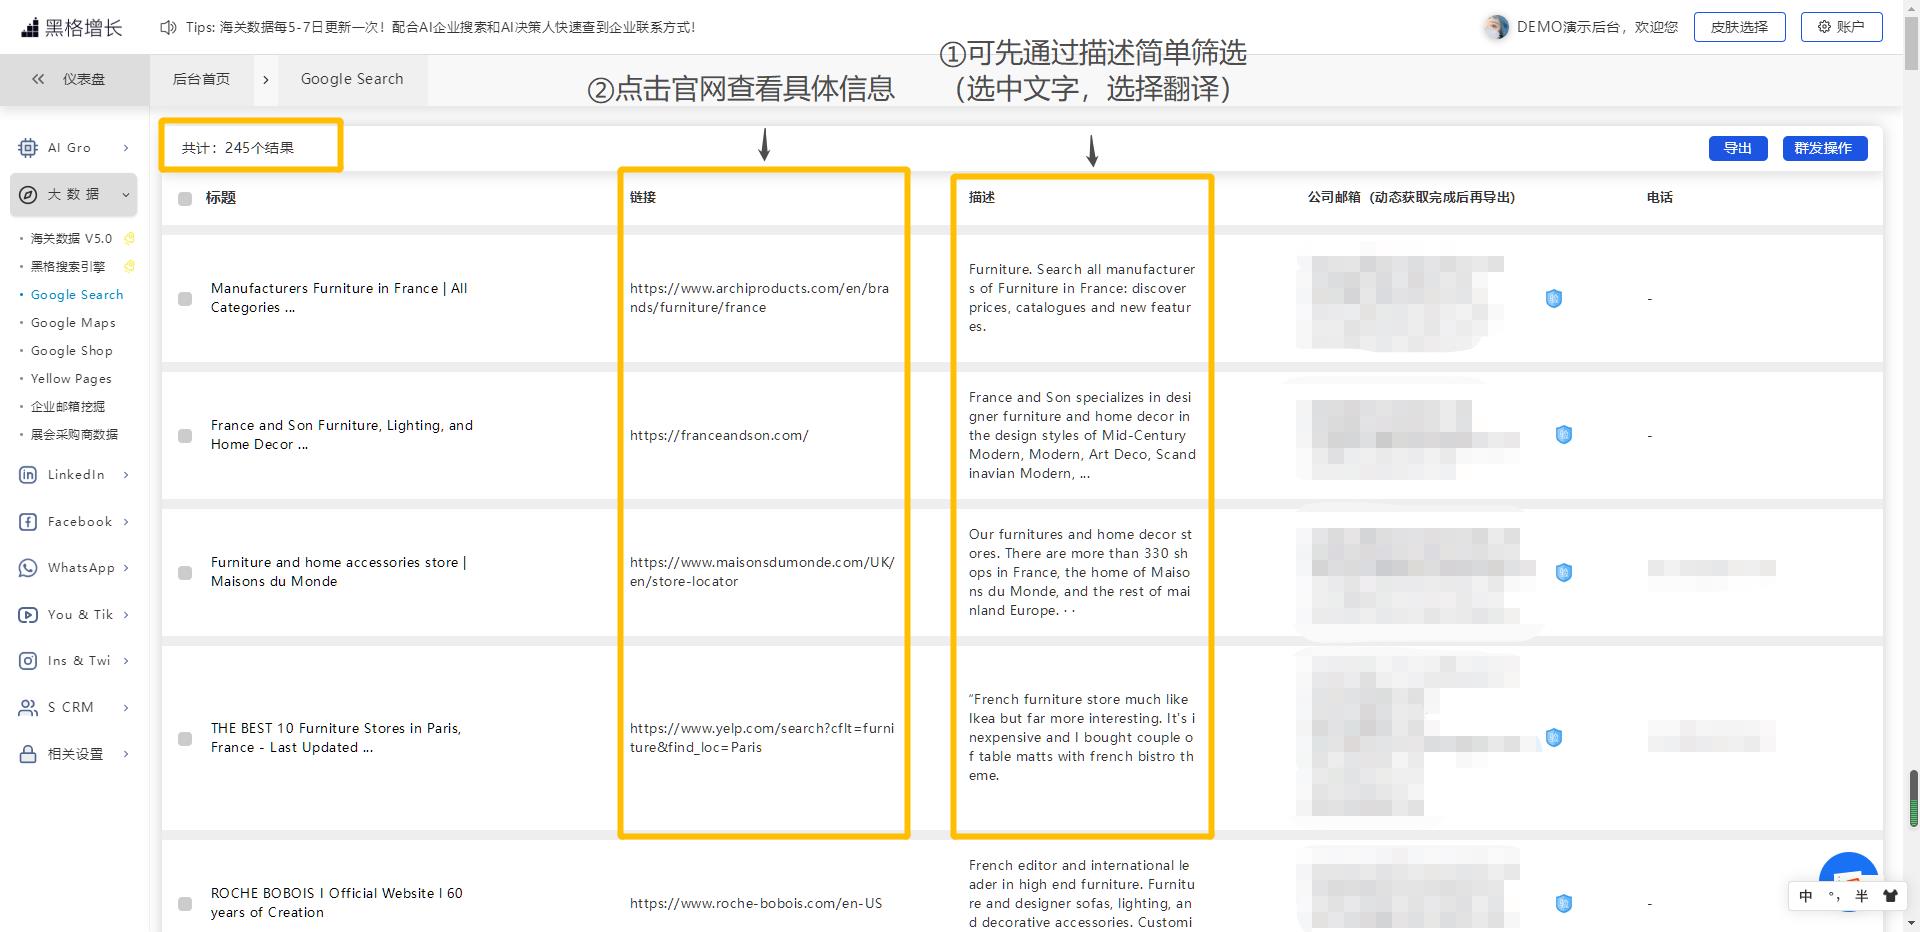This screenshot has width=1920, height=932.
Task: Click the blue 导出 export button
Action: pos(1737,148)
